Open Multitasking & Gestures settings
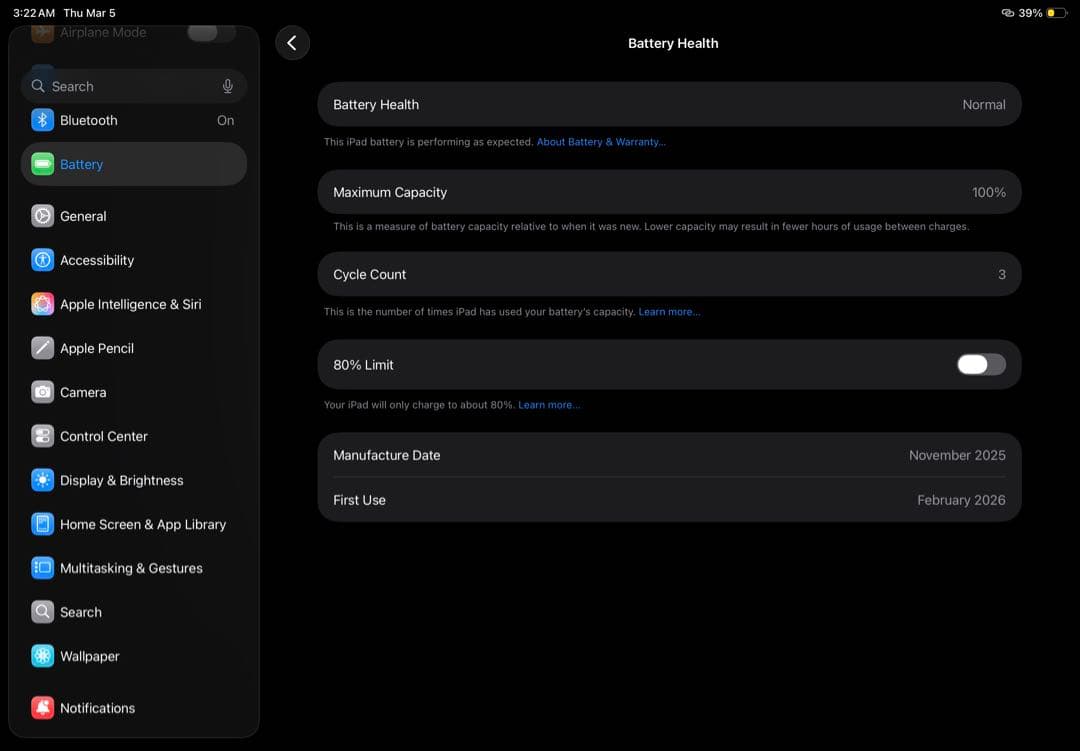Screen dimensions: 1080x751 click(134, 568)
